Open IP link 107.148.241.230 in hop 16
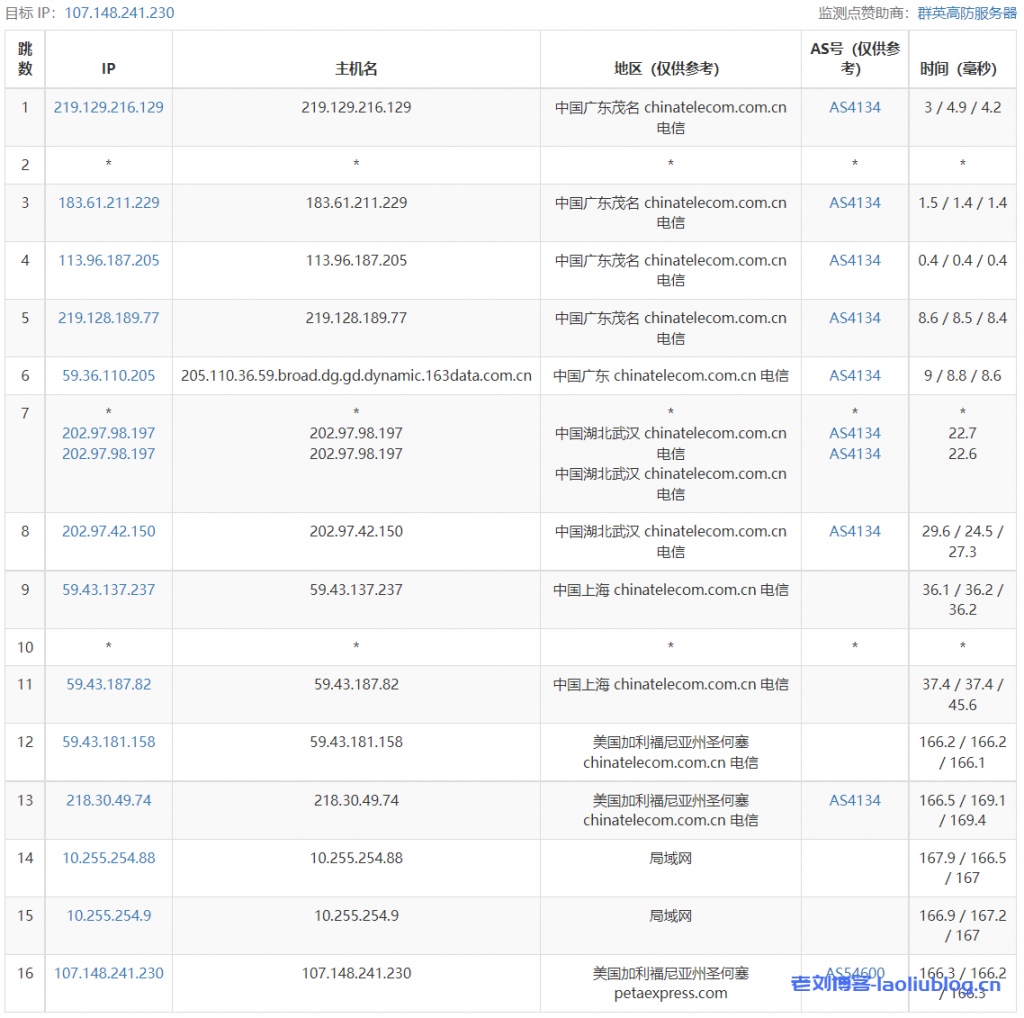Viewport: 1024px width, 1018px height. click(x=109, y=973)
